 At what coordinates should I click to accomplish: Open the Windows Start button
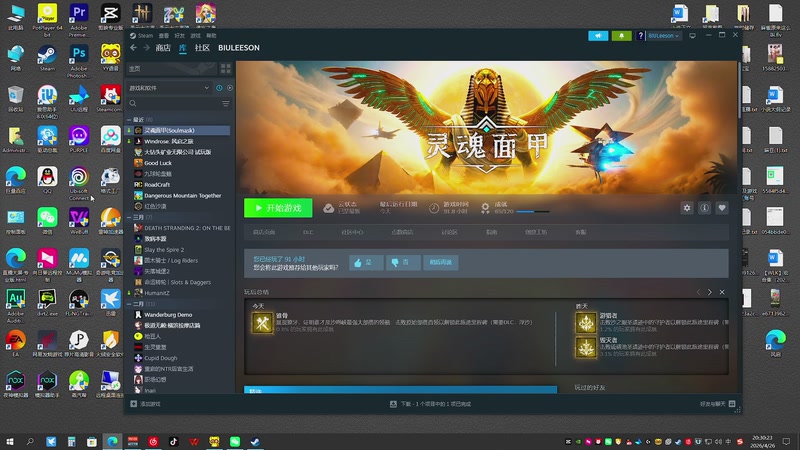(9, 441)
